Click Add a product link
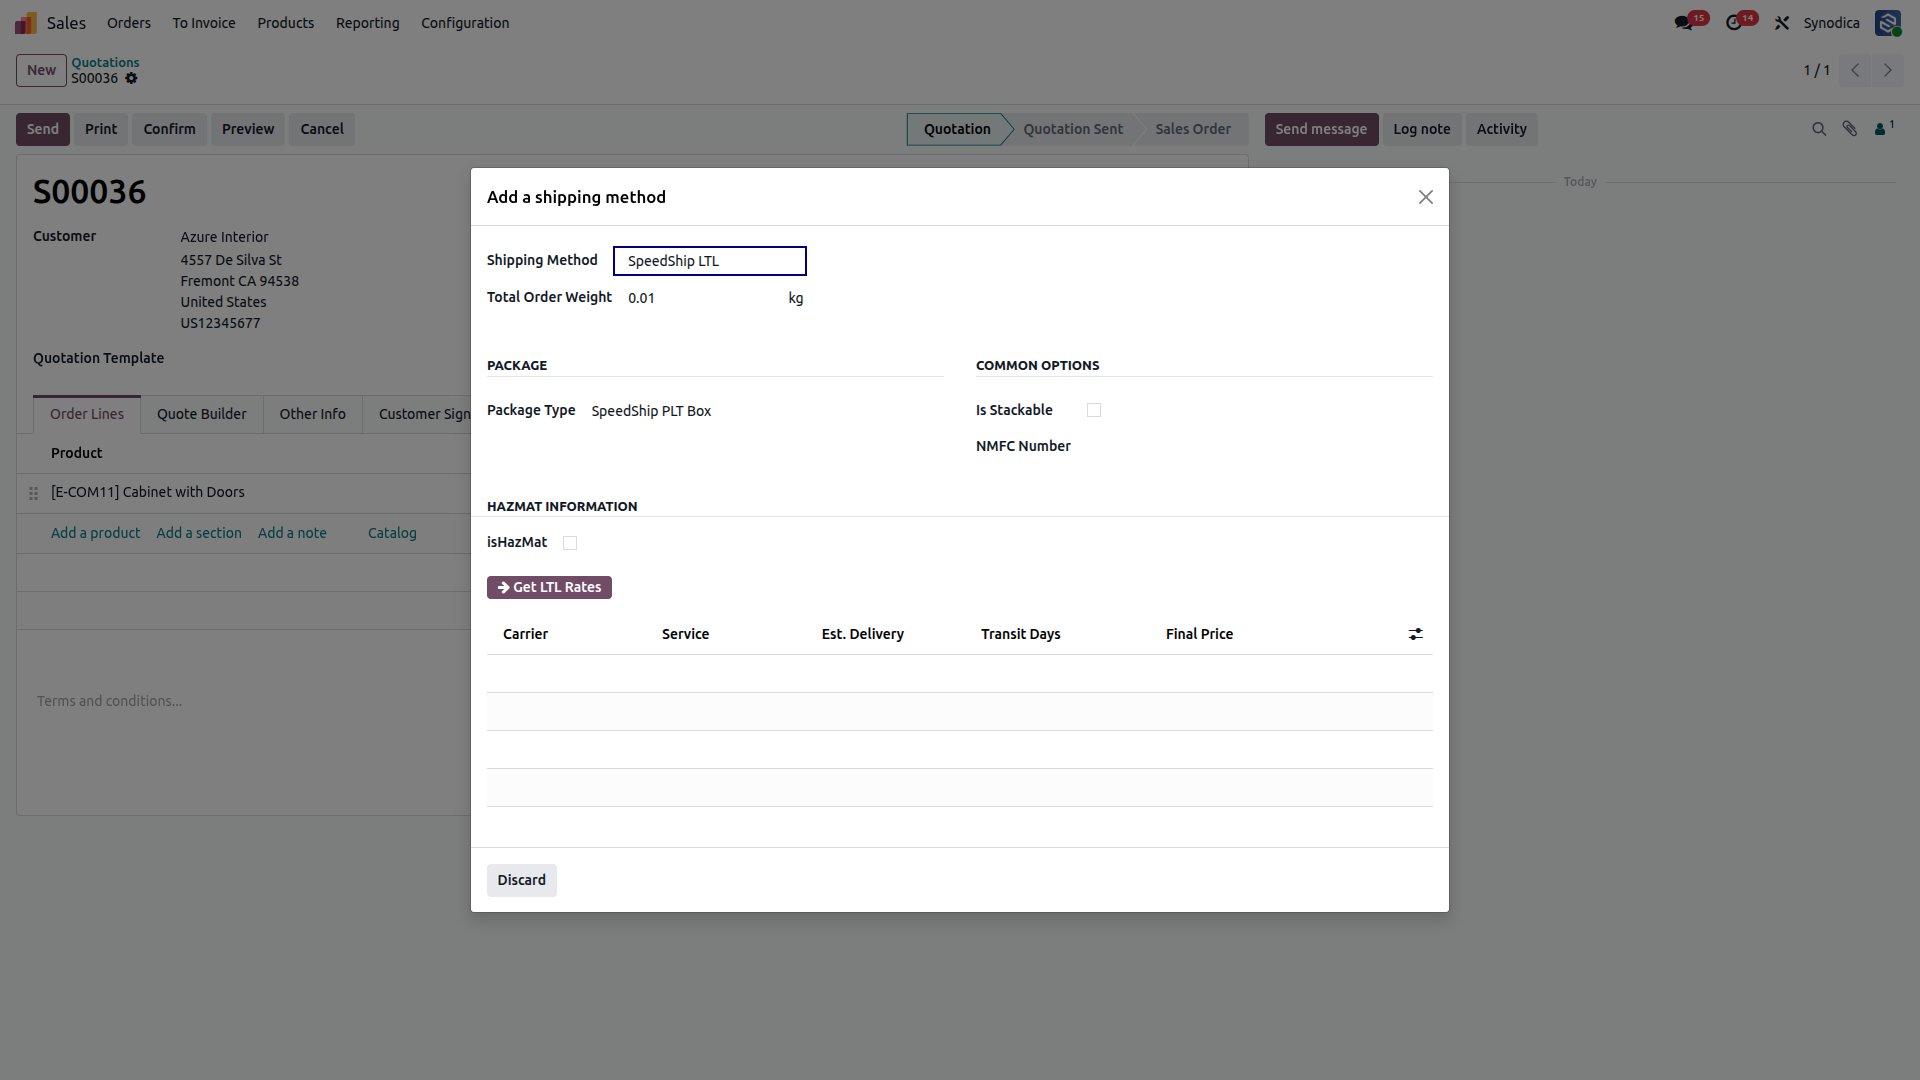 (96, 533)
